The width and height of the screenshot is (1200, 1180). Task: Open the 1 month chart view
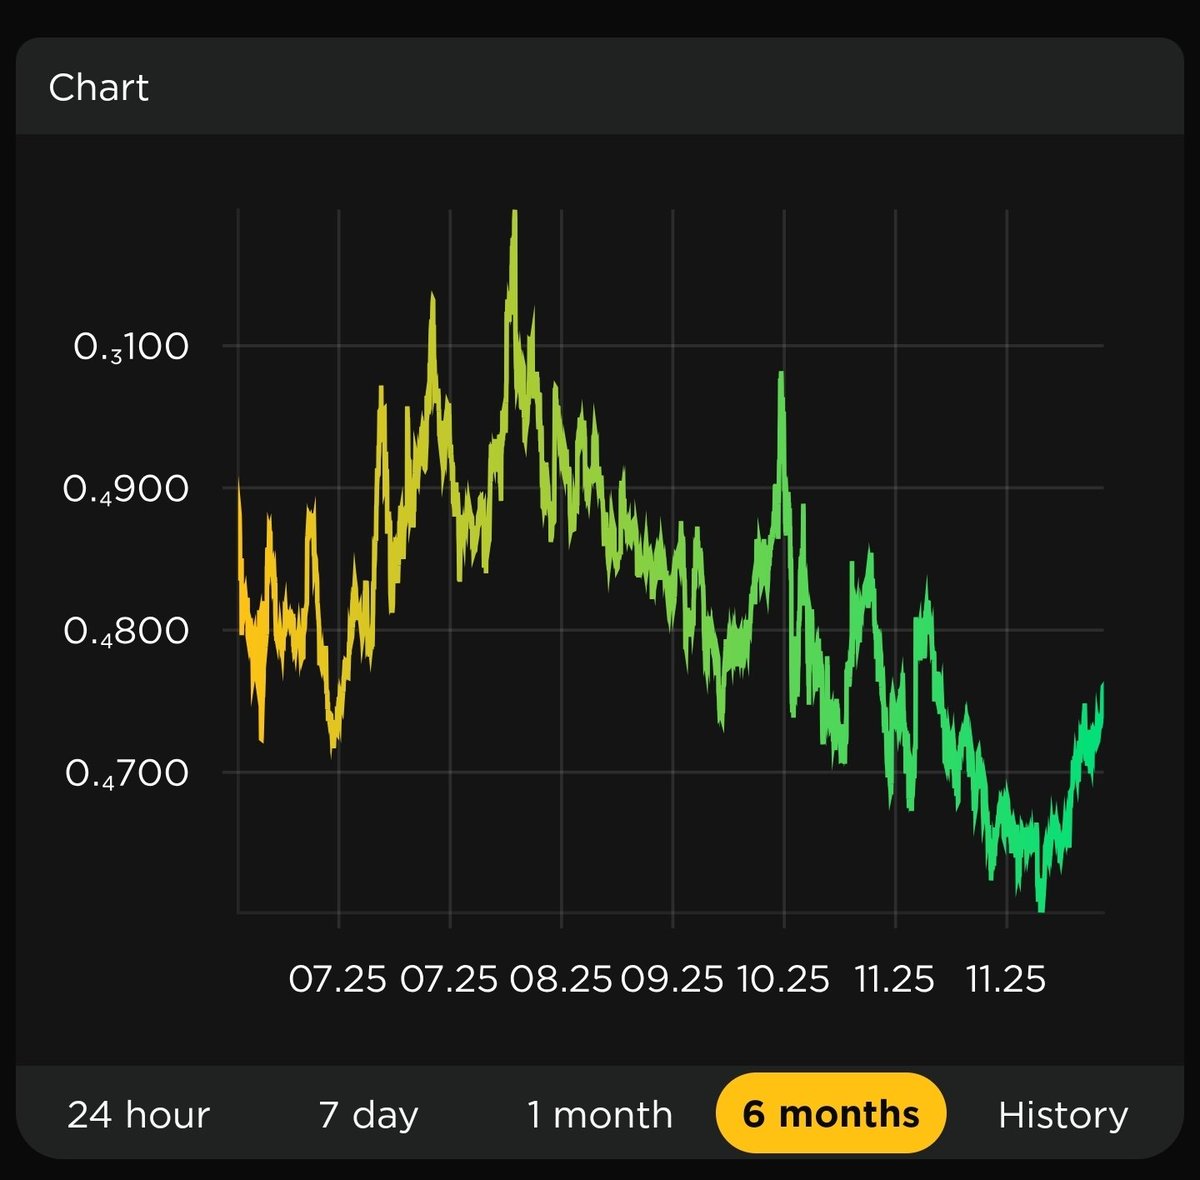point(598,1112)
